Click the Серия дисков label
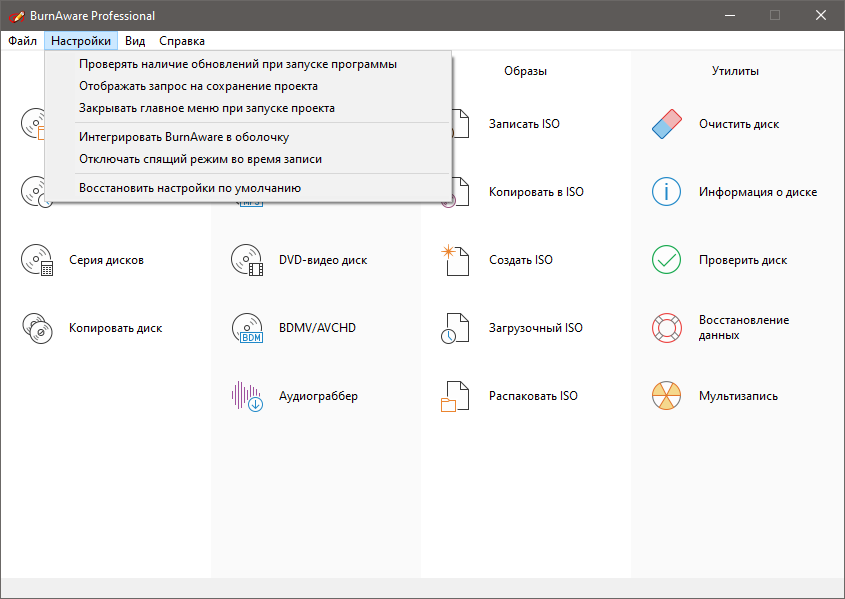 pos(106,260)
